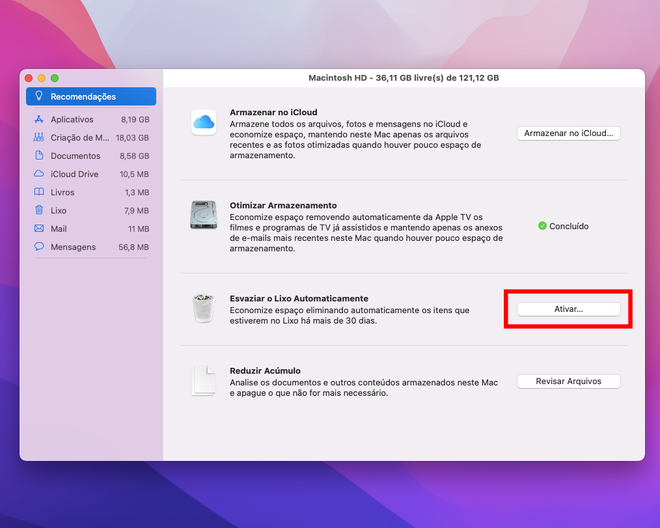Click the green Concluído checkmark icon
The image size is (660, 528).
542,226
